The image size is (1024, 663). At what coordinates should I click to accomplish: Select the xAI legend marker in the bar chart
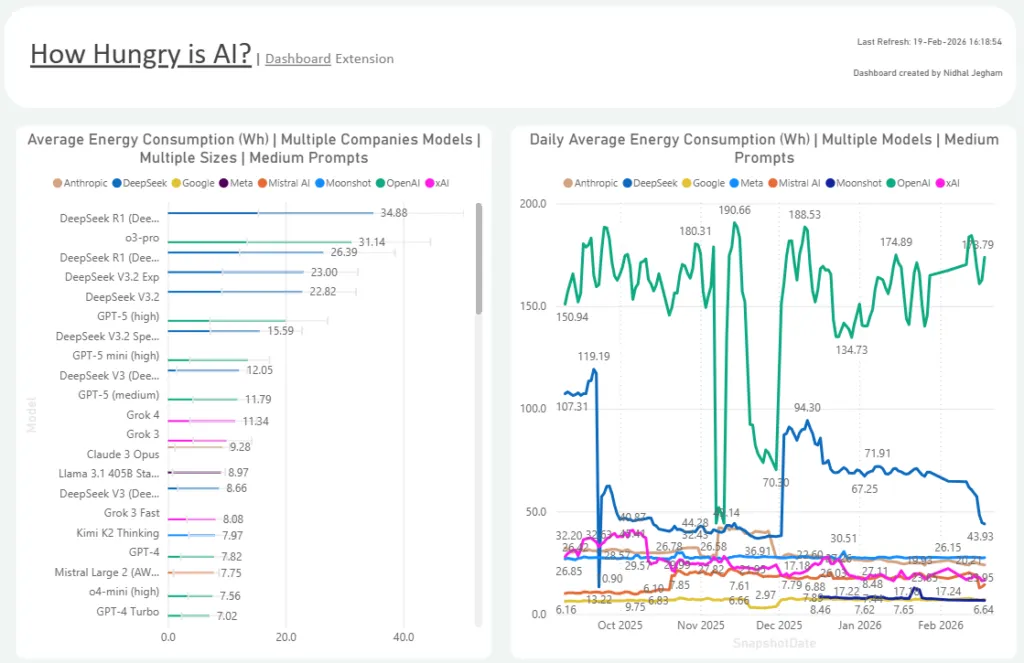click(x=430, y=183)
